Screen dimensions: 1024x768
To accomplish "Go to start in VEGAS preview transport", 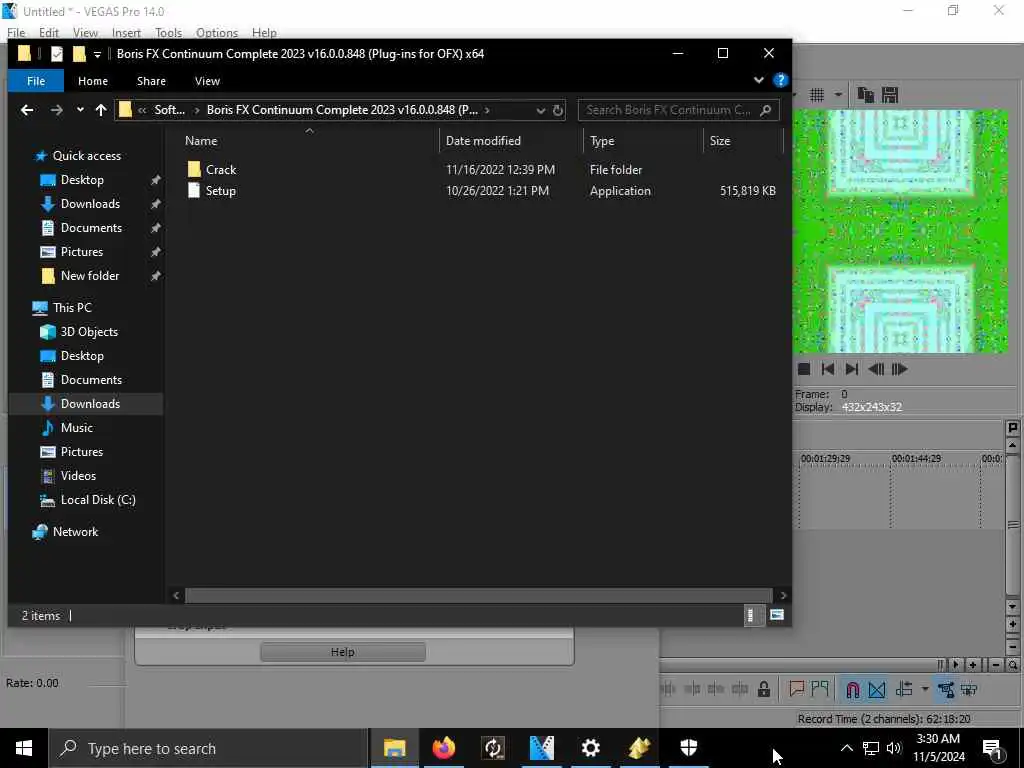I will [827, 369].
